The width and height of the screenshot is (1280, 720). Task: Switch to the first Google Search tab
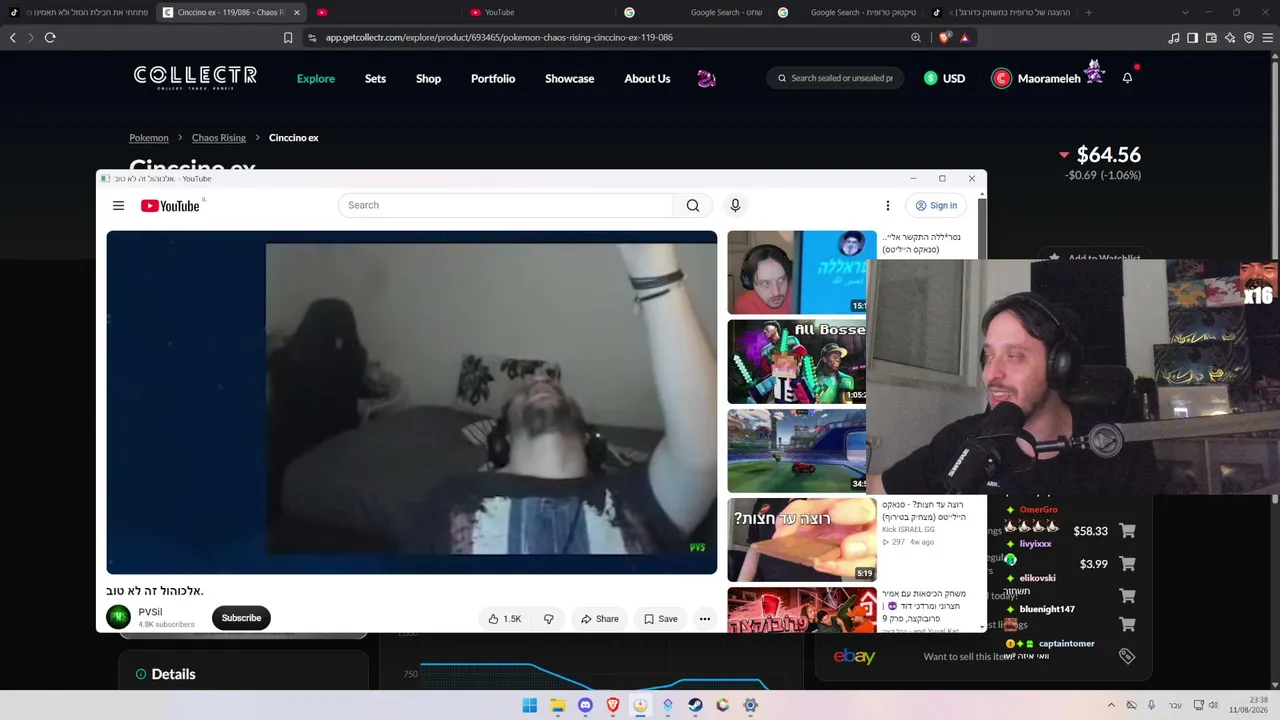pyautogui.click(x=692, y=12)
